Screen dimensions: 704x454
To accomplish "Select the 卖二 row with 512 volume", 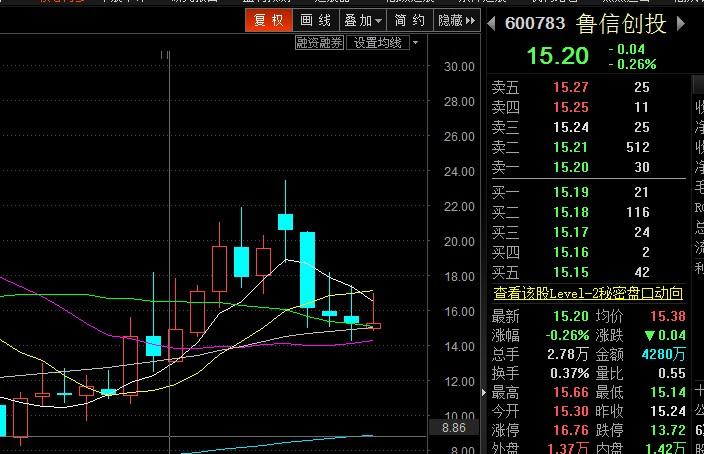I will (570, 147).
